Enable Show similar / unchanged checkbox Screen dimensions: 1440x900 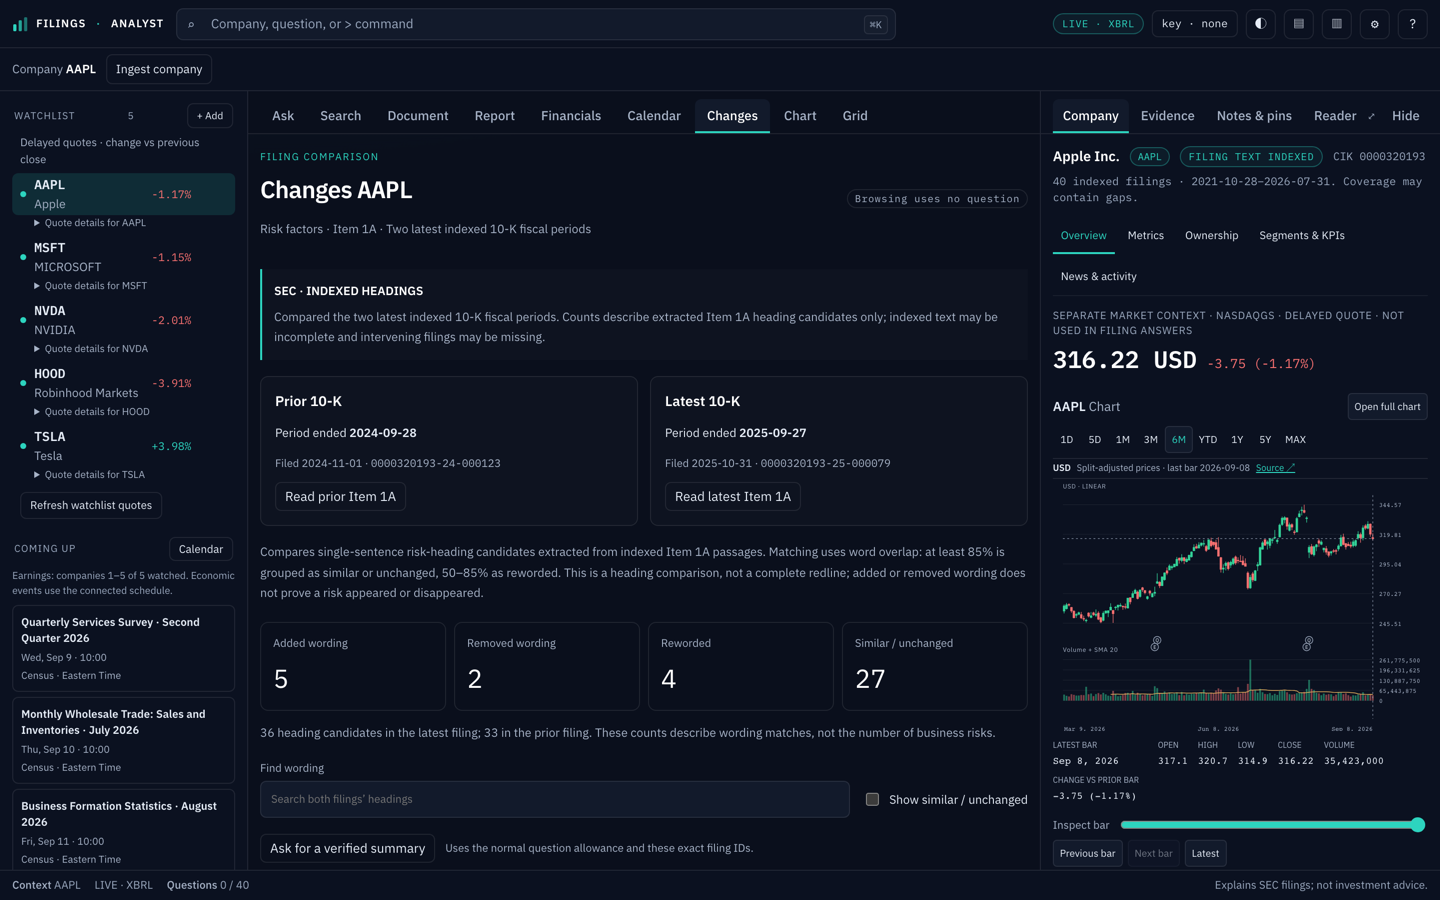point(872,799)
